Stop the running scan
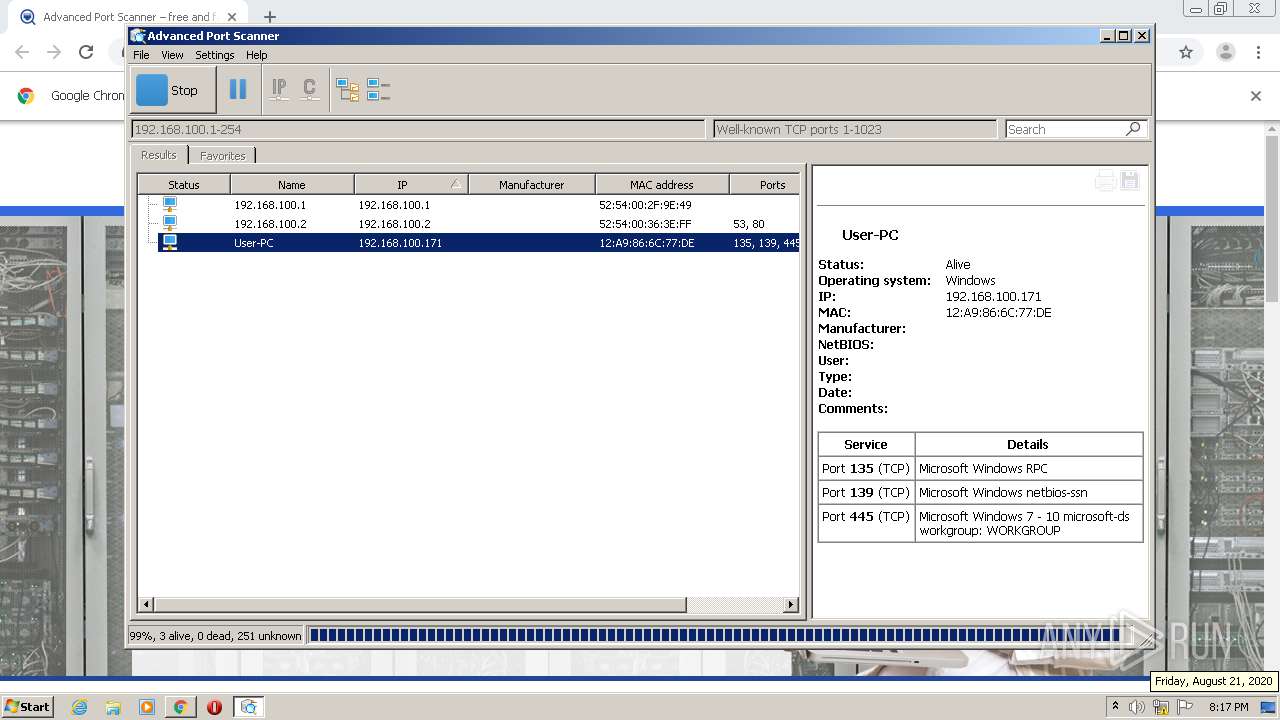Image resolution: width=1280 pixels, height=720 pixels. (173, 90)
